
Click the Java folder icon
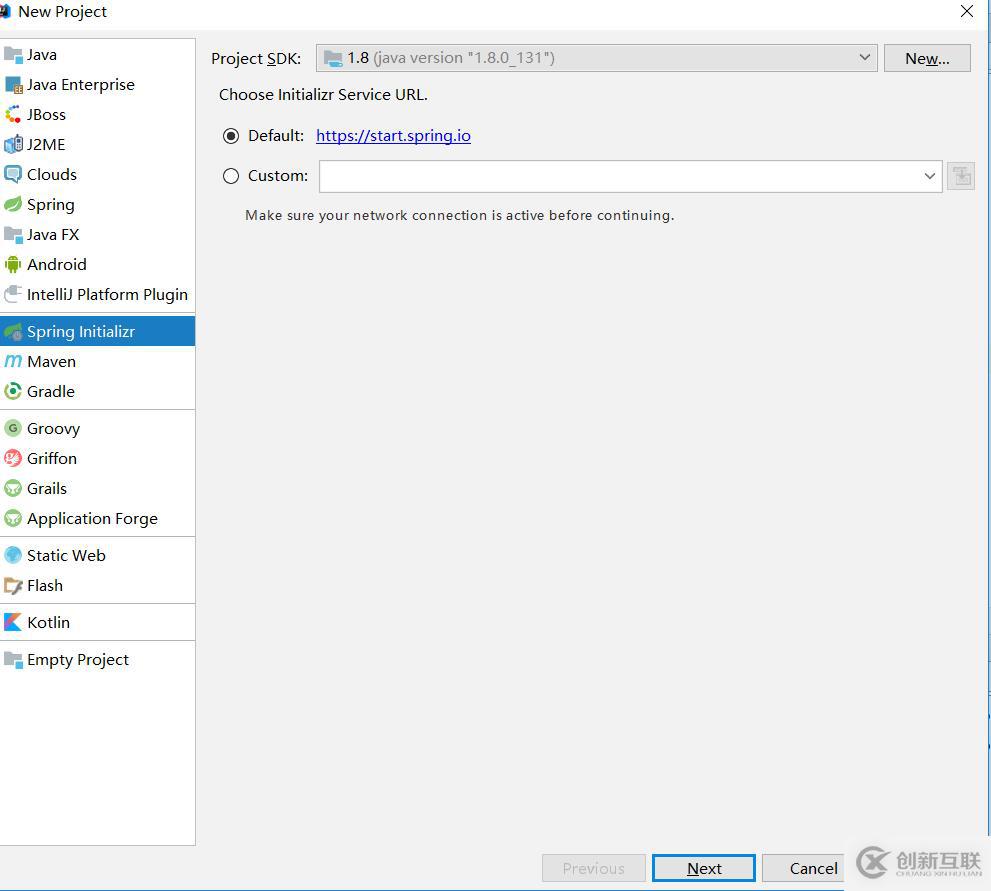pyautogui.click(x=13, y=55)
